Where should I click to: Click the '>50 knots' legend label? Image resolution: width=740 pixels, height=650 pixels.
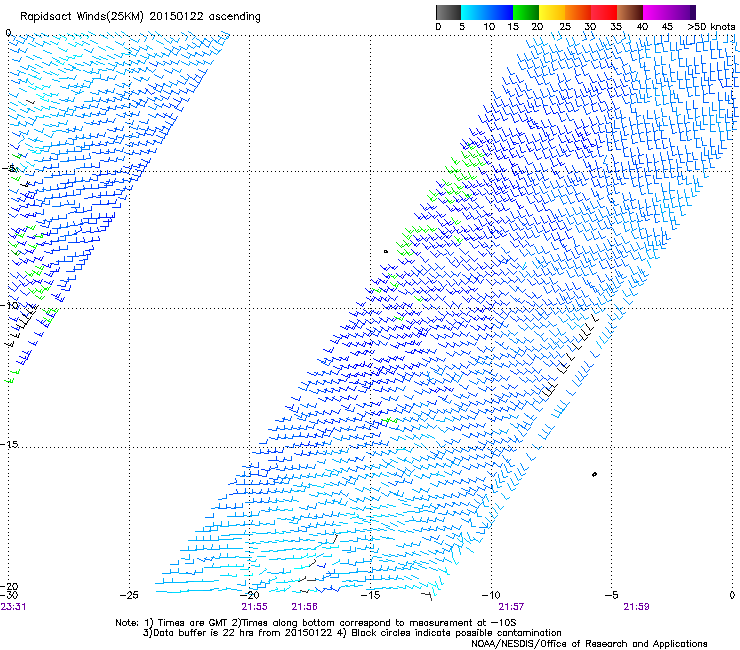711,27
